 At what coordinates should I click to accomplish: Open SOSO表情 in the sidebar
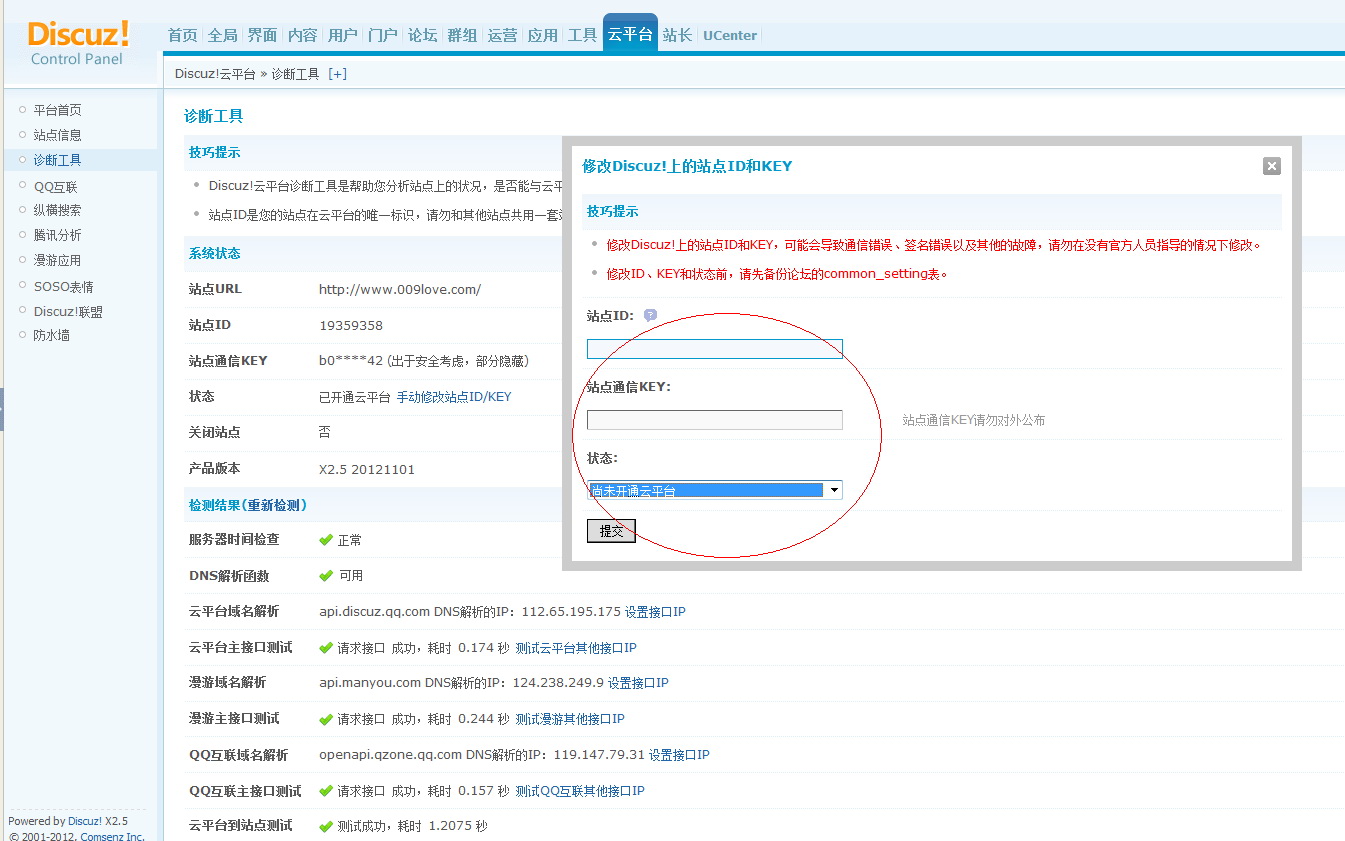(63, 286)
